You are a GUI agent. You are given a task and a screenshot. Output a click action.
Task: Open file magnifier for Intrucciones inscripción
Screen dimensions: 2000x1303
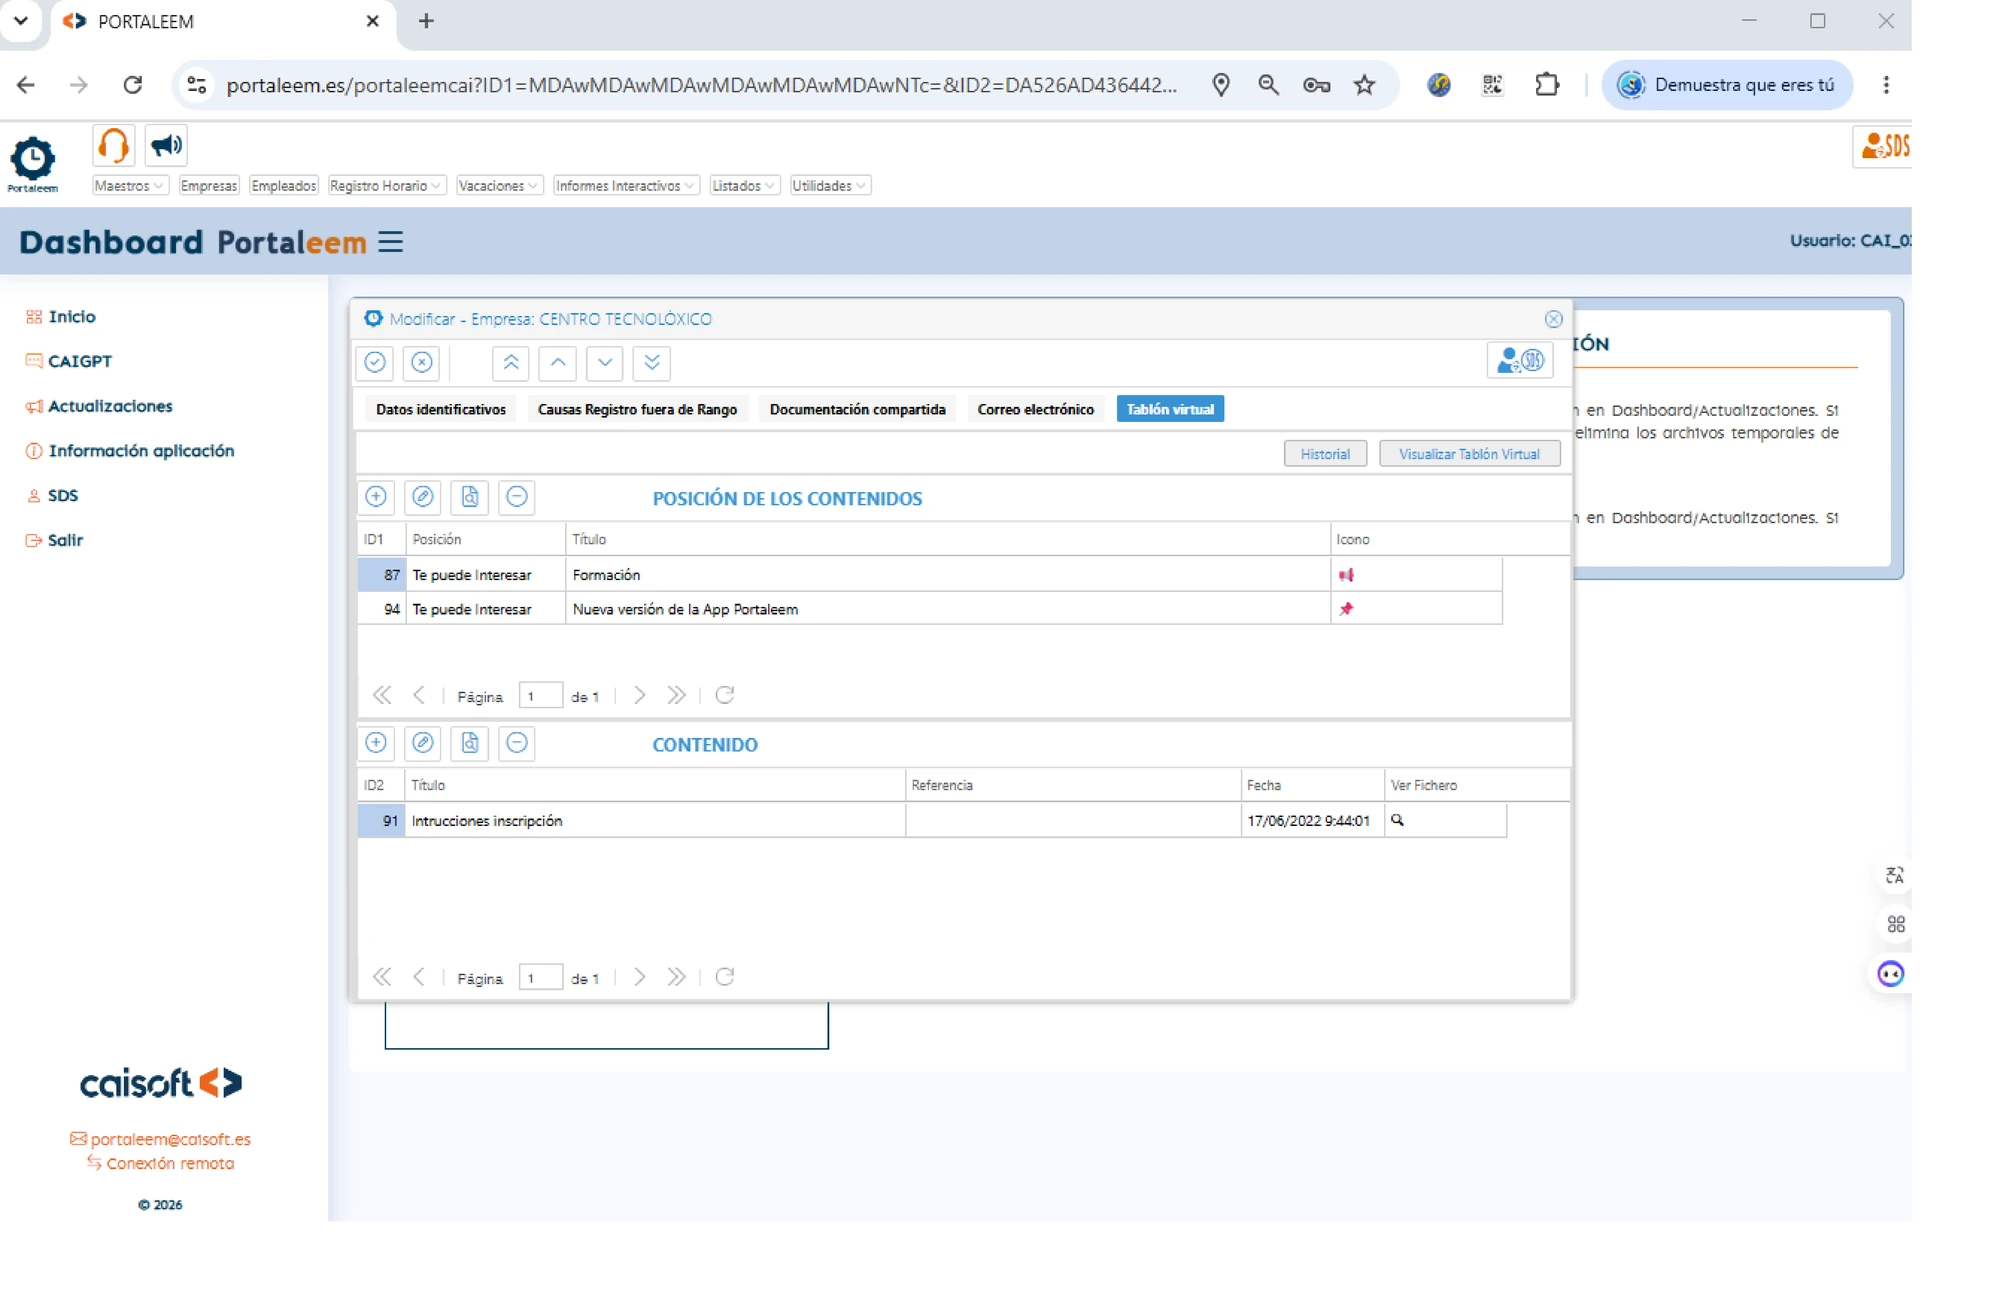(1397, 820)
